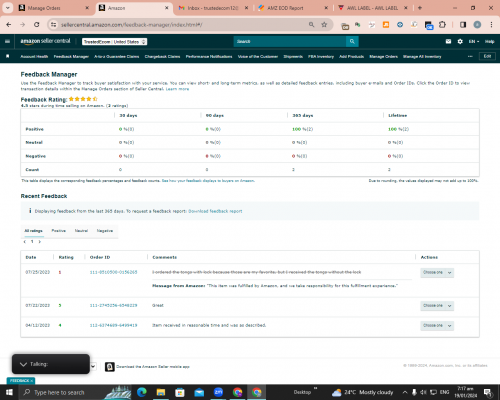Screen dimensions: 500x400
Task: Open Choose one dropdown for the 07/25/2023 feedback
Action: pos(437,273)
